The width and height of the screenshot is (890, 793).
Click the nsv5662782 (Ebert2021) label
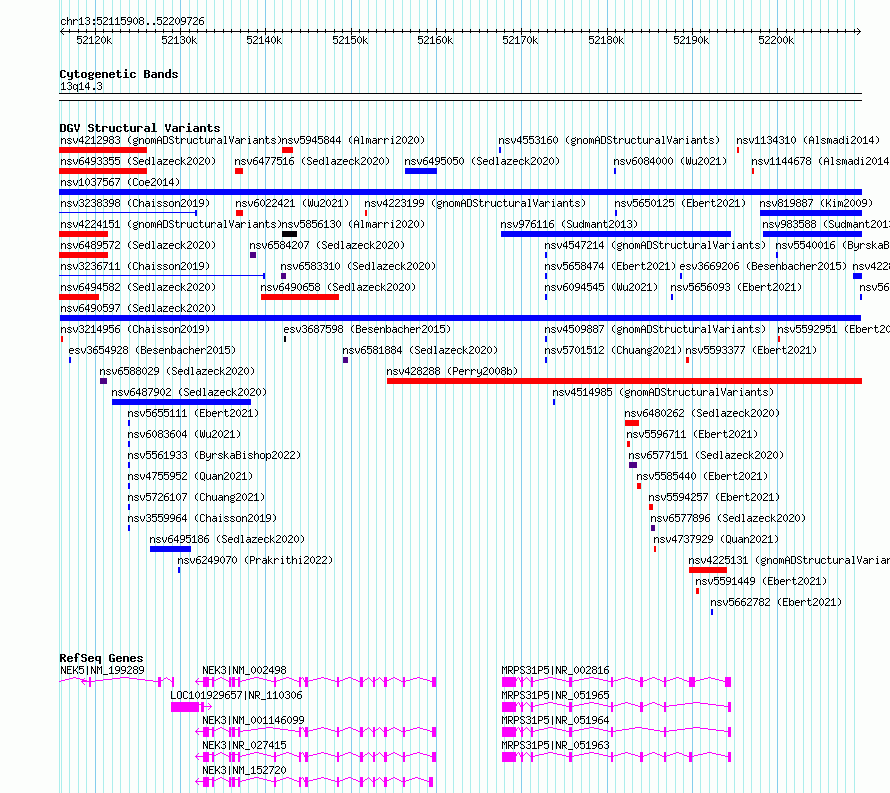point(776,602)
